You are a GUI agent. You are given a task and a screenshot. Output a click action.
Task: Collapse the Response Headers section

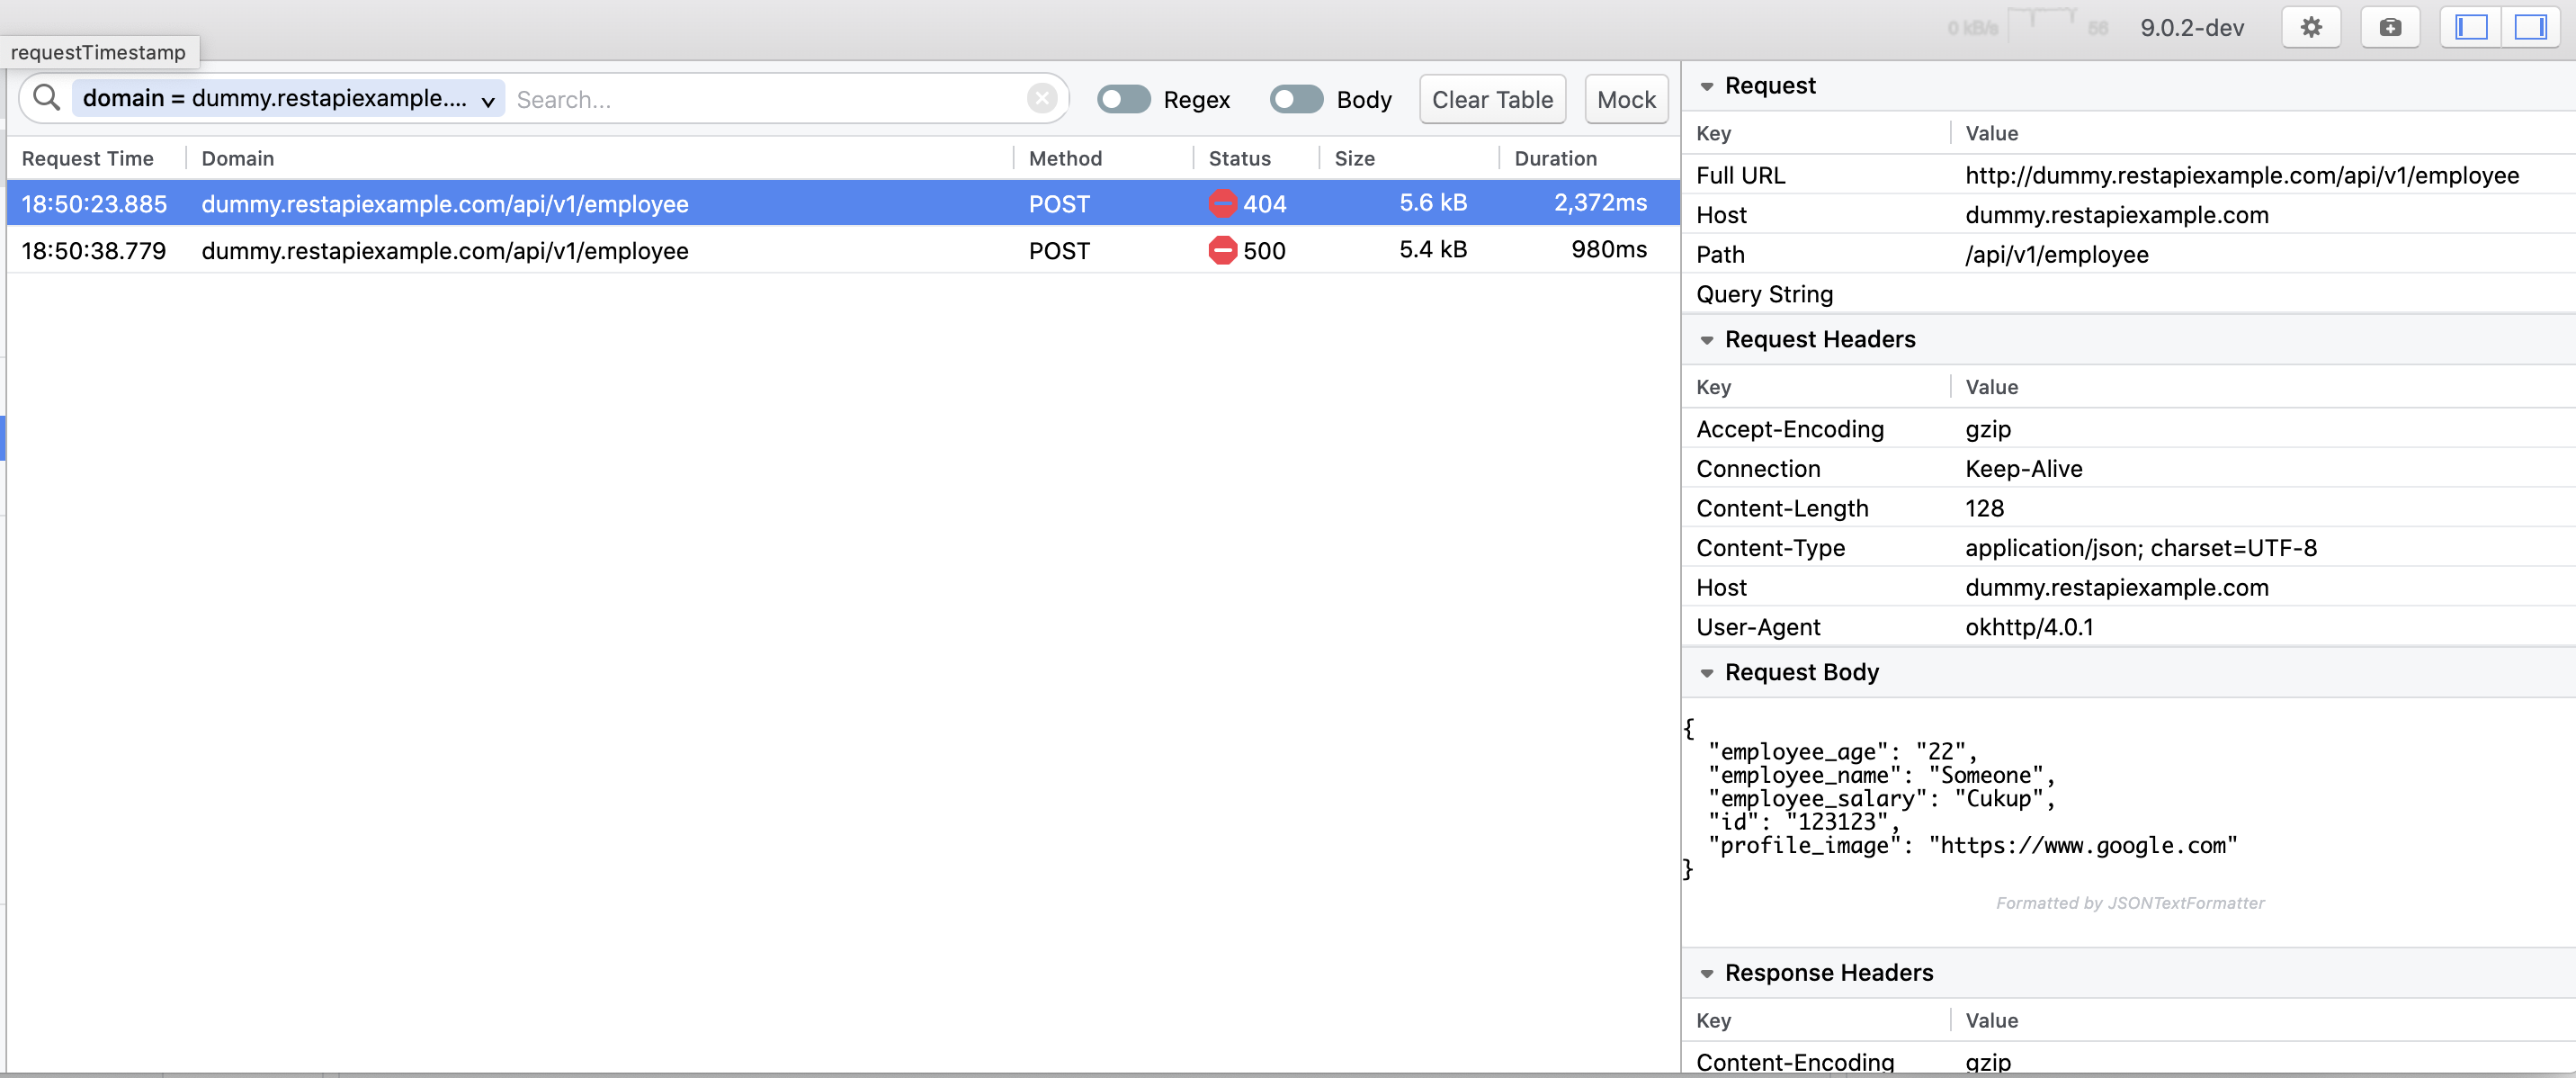(x=1707, y=974)
